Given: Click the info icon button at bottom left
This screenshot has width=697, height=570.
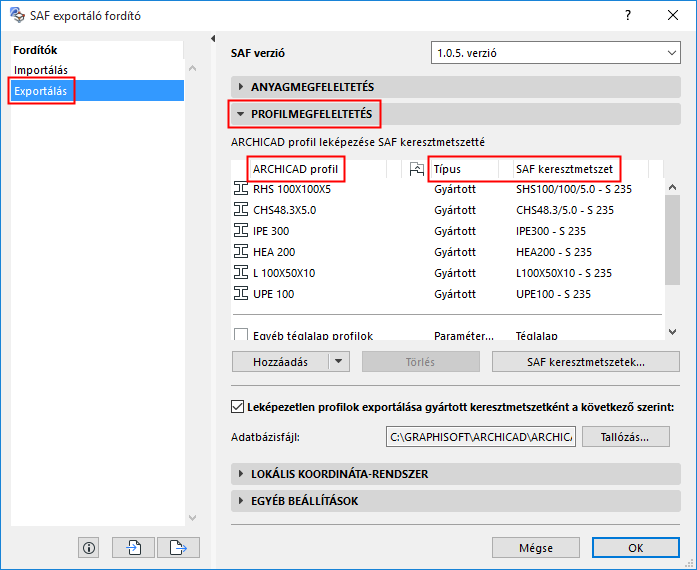Looking at the screenshot, I should tap(89, 547).
